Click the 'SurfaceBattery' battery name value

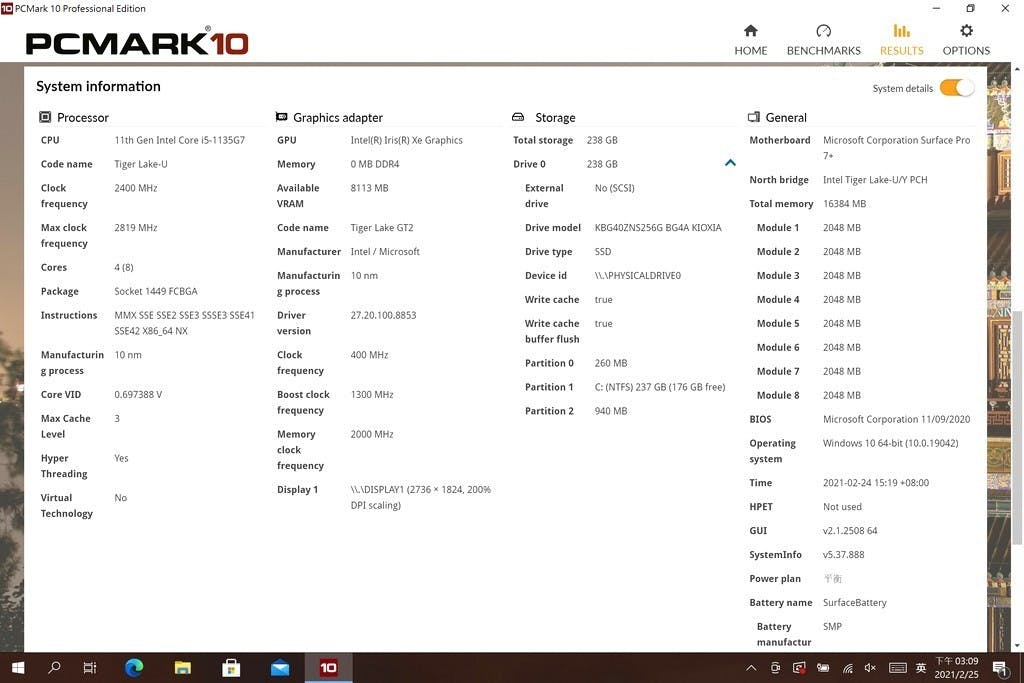854,602
